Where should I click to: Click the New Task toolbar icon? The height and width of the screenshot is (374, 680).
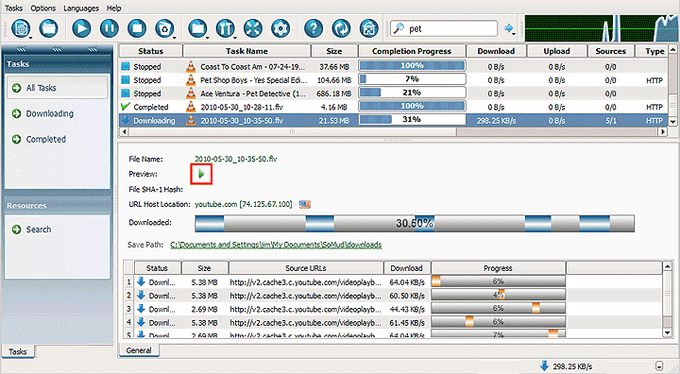[x=20, y=29]
